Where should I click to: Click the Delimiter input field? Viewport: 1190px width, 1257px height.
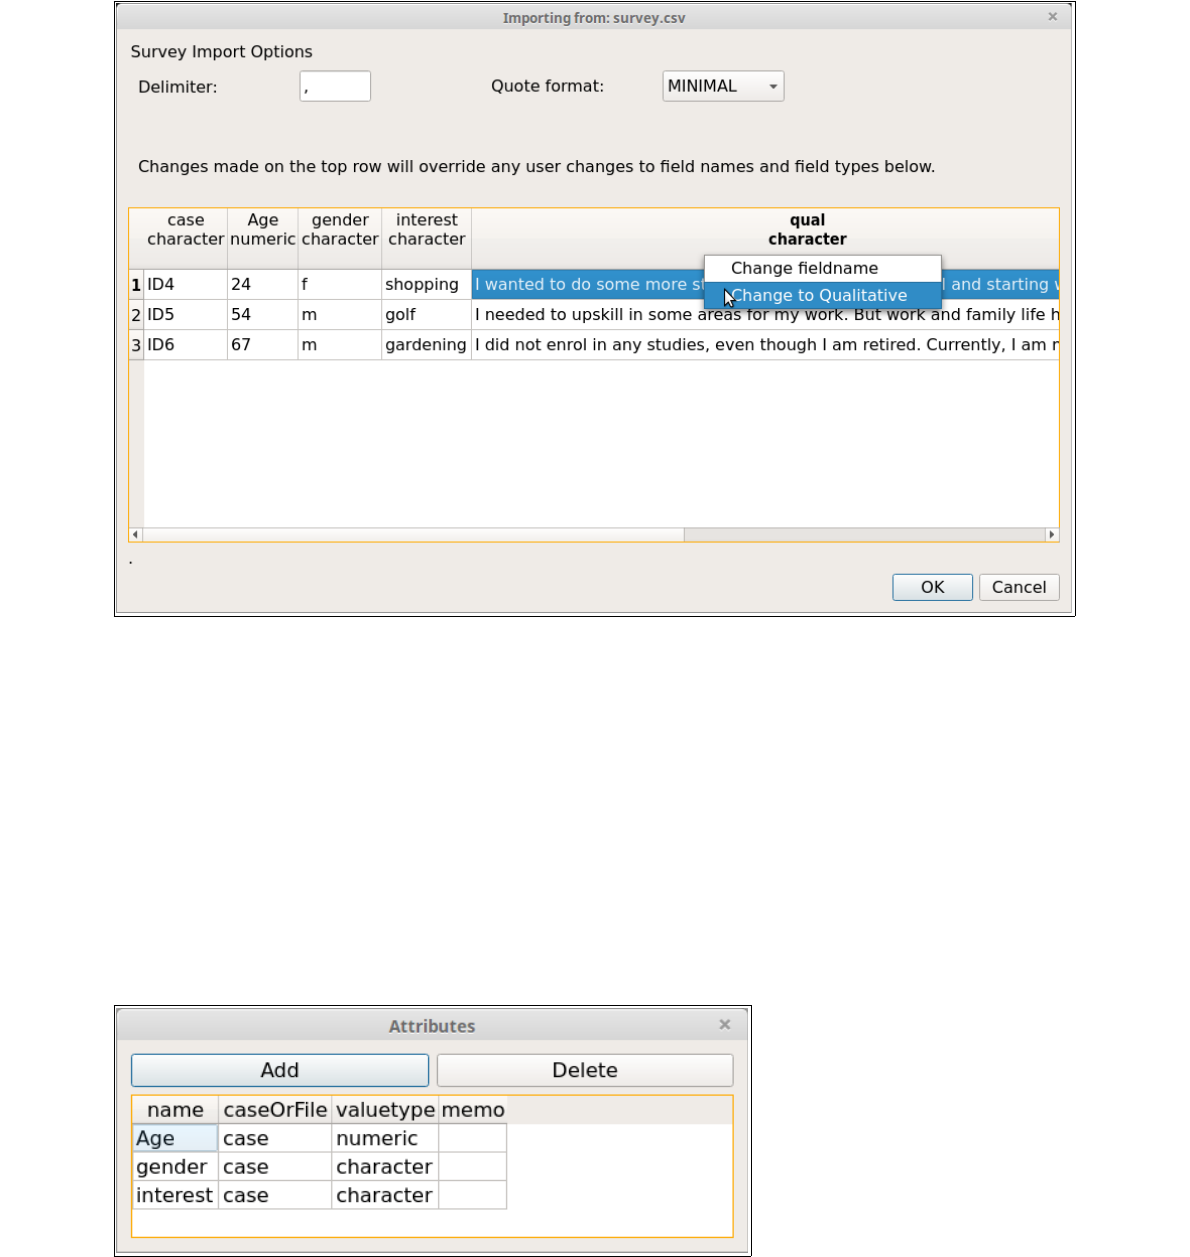[335, 86]
